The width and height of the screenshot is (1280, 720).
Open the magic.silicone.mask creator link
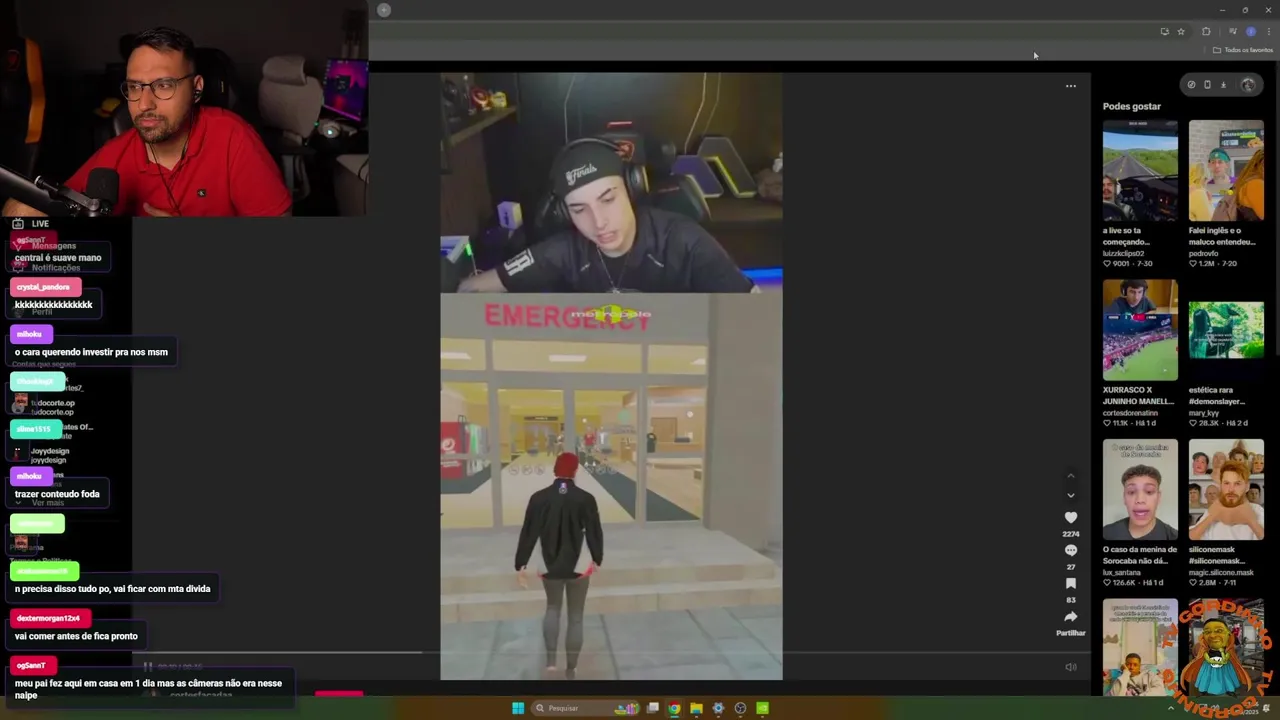[x=1221, y=573]
